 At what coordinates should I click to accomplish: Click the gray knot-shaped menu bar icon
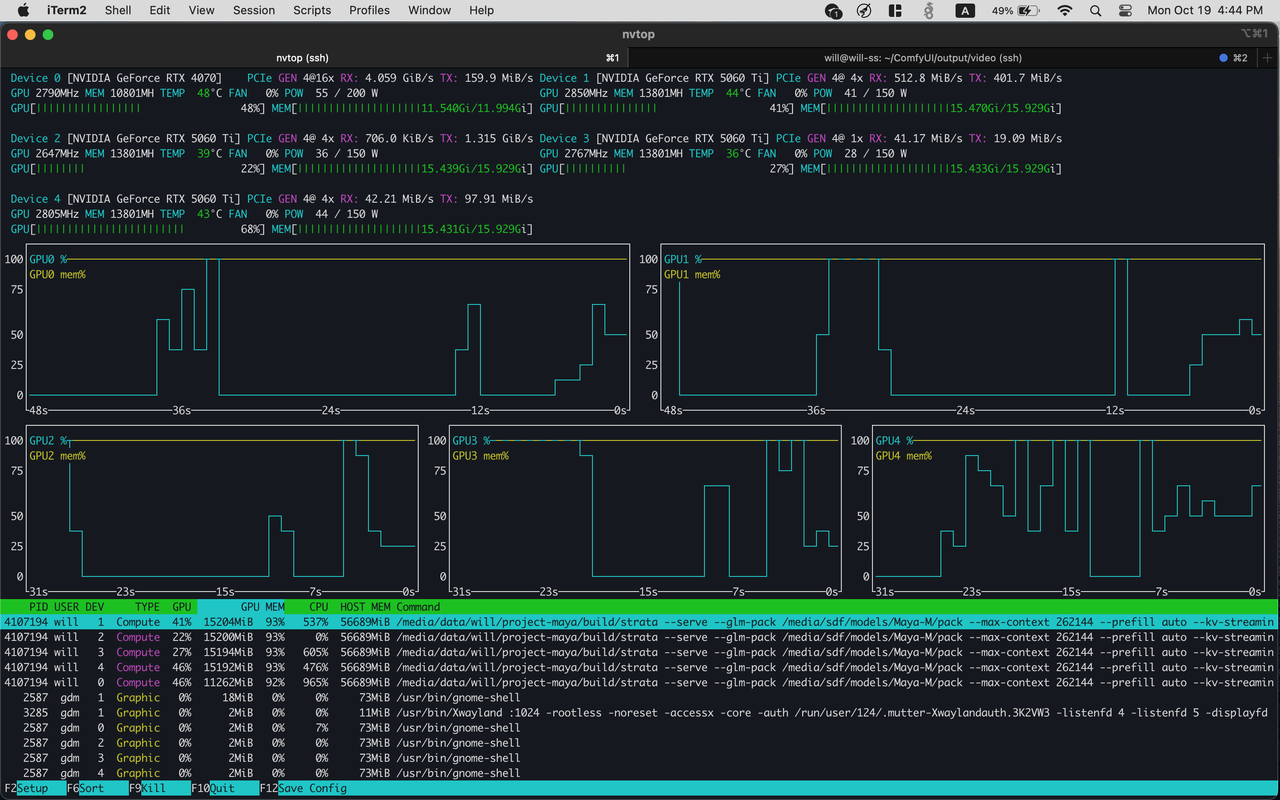point(929,10)
